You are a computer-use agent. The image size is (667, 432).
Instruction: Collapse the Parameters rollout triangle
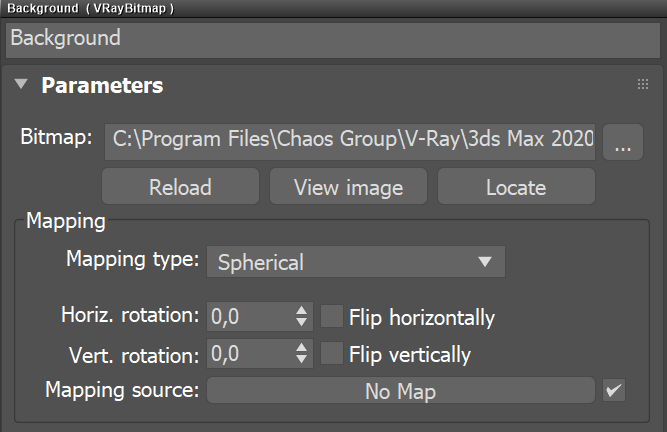(21, 84)
